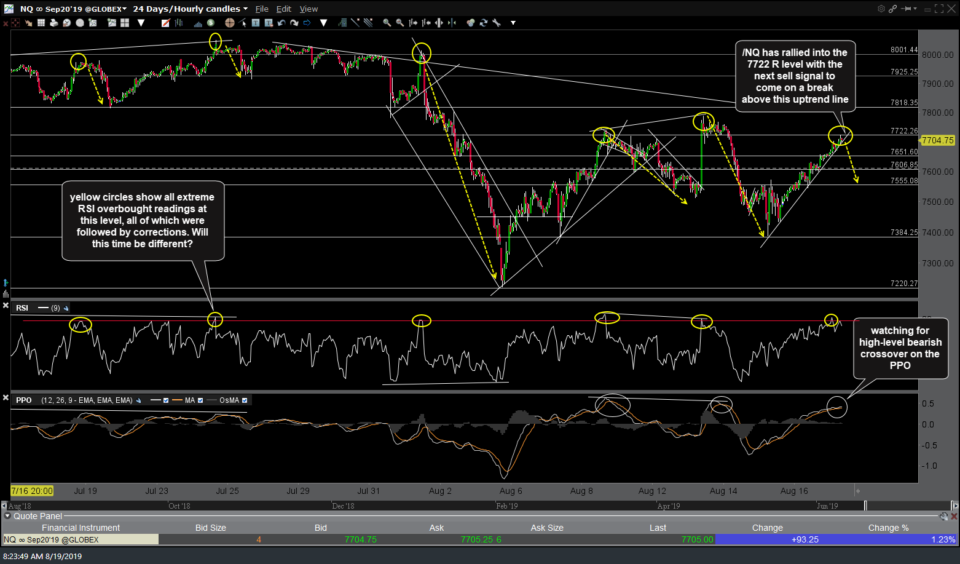Expand the white triangle dropdown after blue arrow
The image size is (960, 564).
[323, 23]
